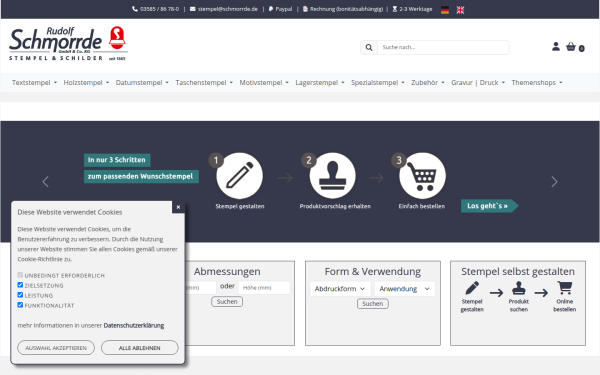The height and width of the screenshot is (375, 600).
Task: Open the shopping basket icon
Action: [571, 47]
